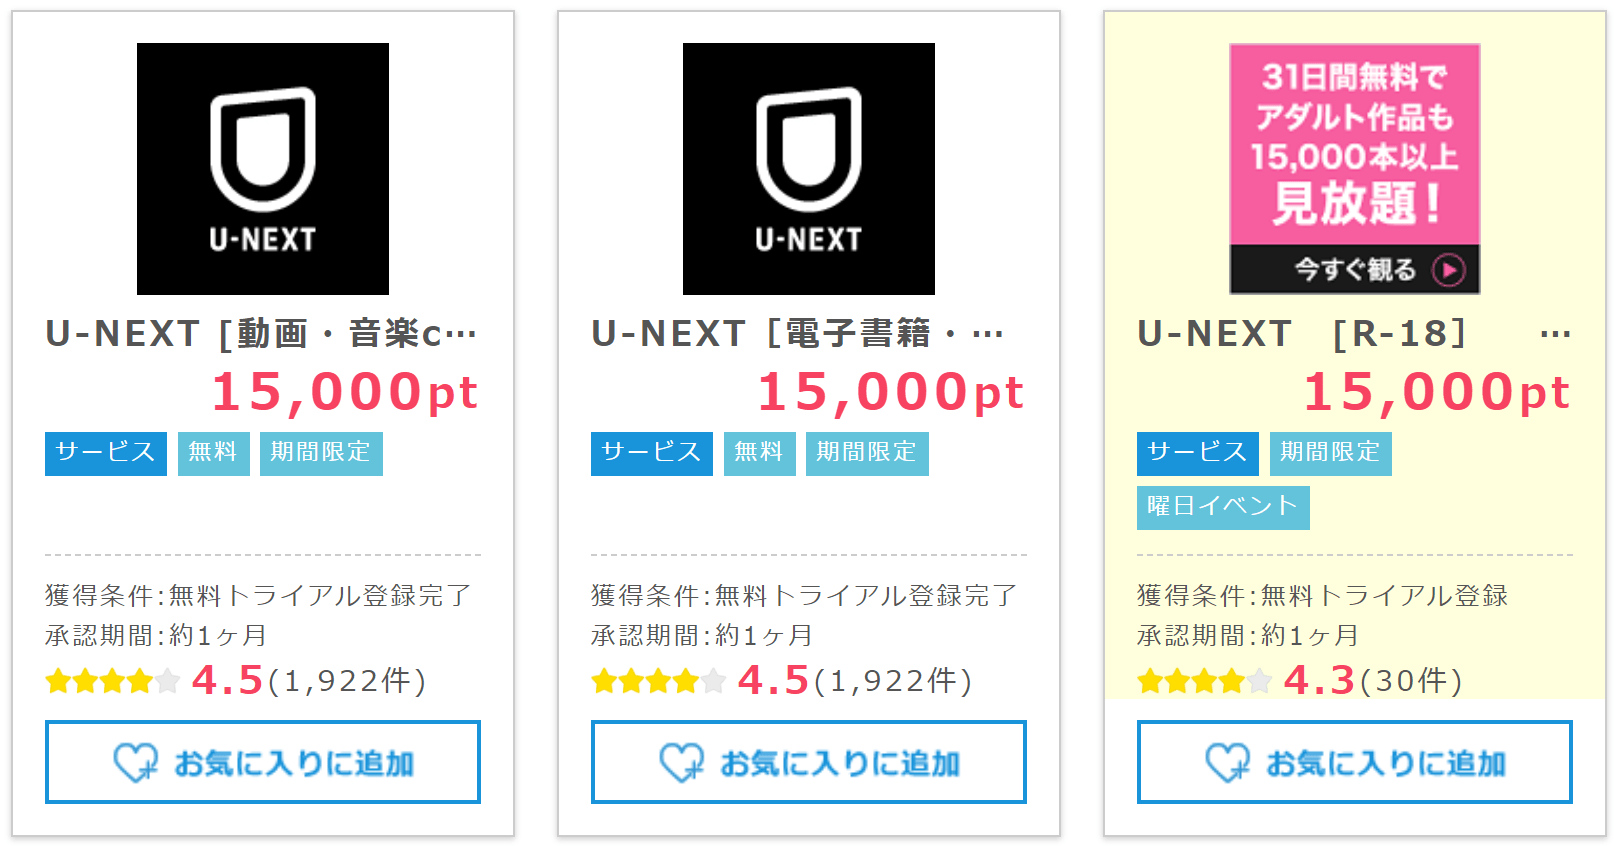
Task: Click the heart icon in the first card's favorite button
Action: (x=135, y=763)
